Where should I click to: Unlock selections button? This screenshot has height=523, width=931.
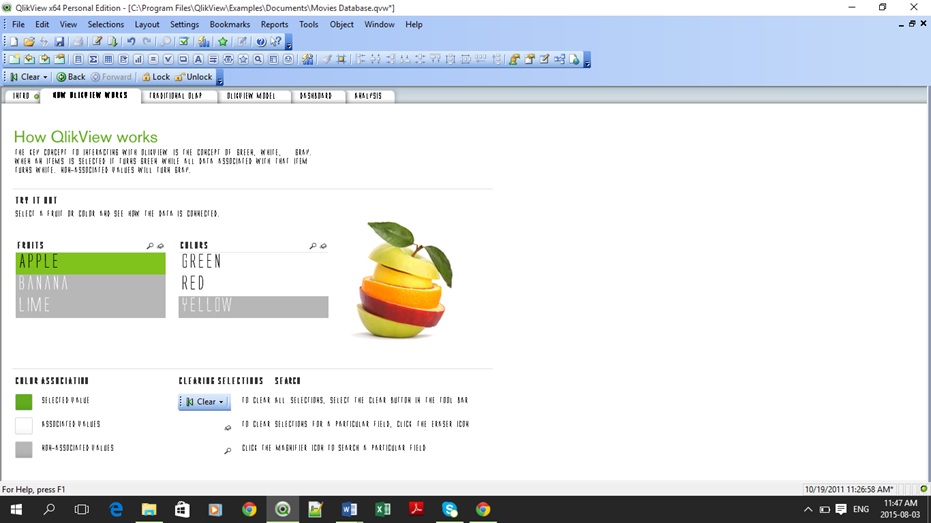[x=194, y=77]
